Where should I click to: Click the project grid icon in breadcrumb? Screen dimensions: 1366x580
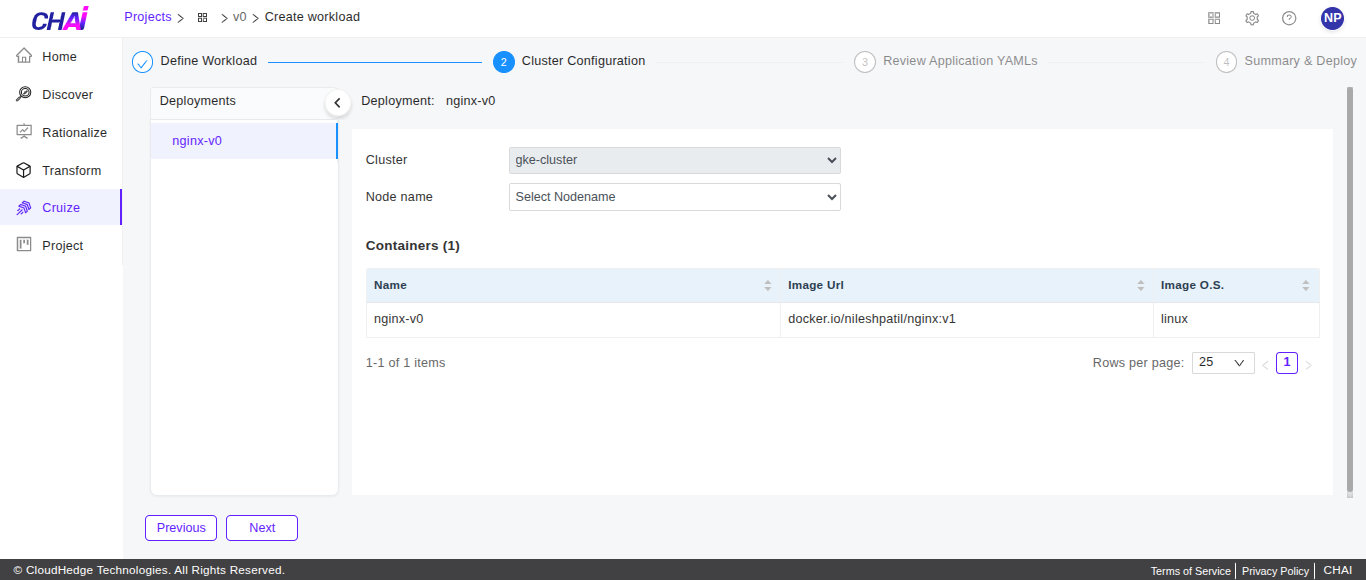(203, 18)
